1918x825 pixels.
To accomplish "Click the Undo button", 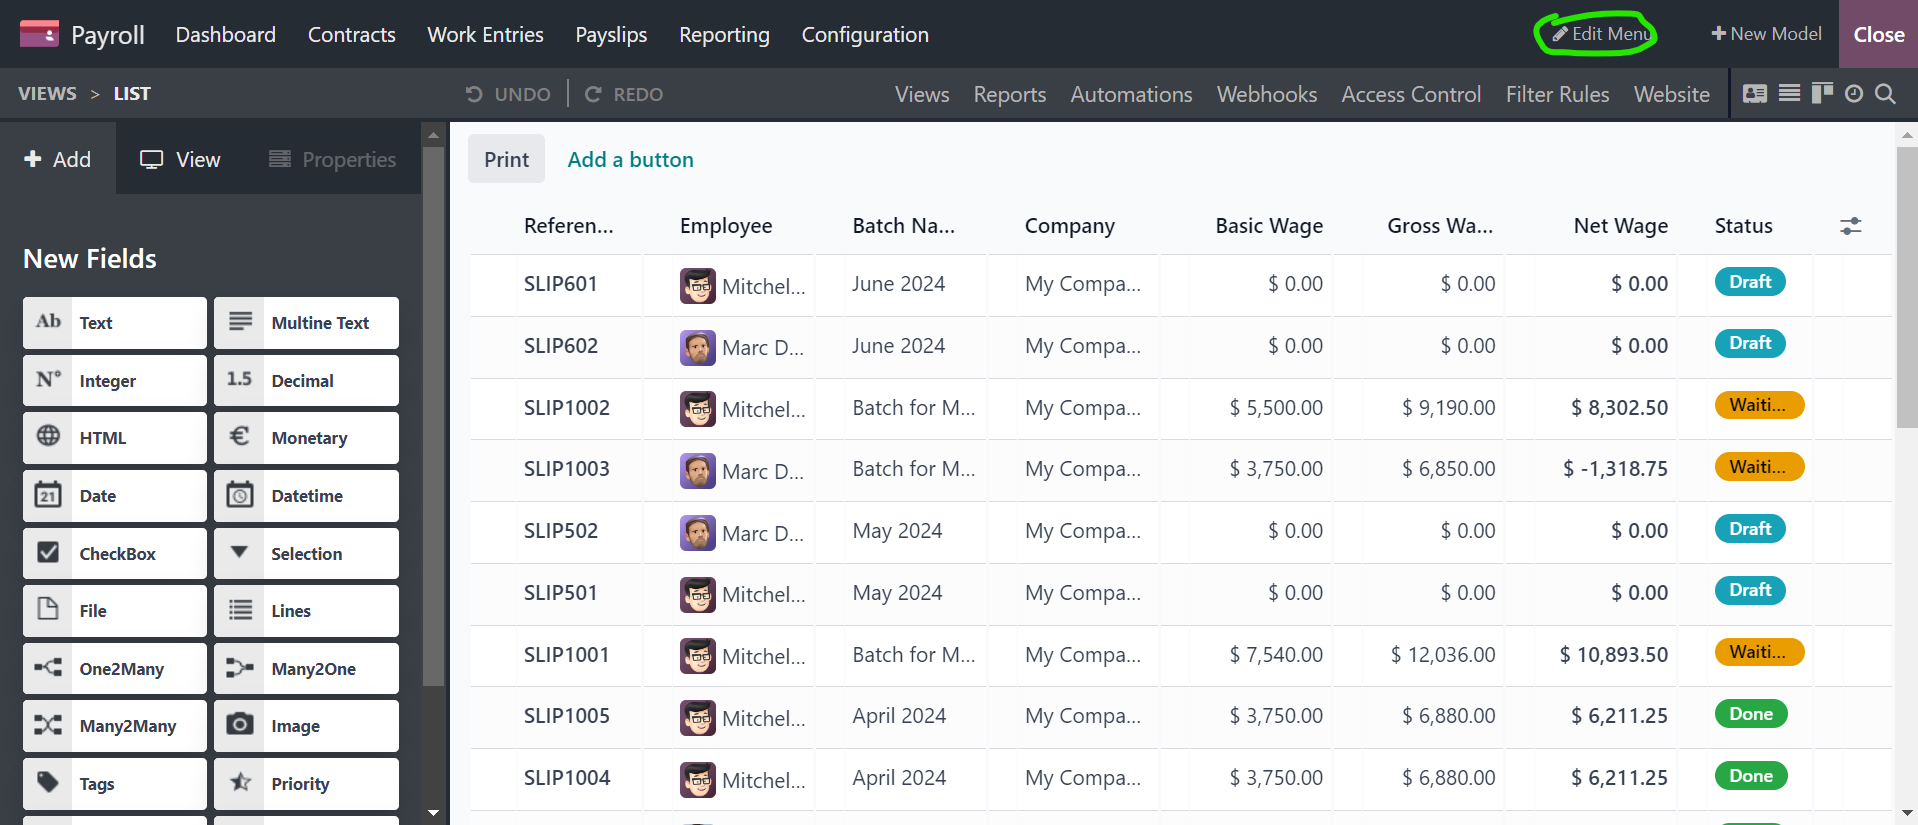I will (508, 94).
